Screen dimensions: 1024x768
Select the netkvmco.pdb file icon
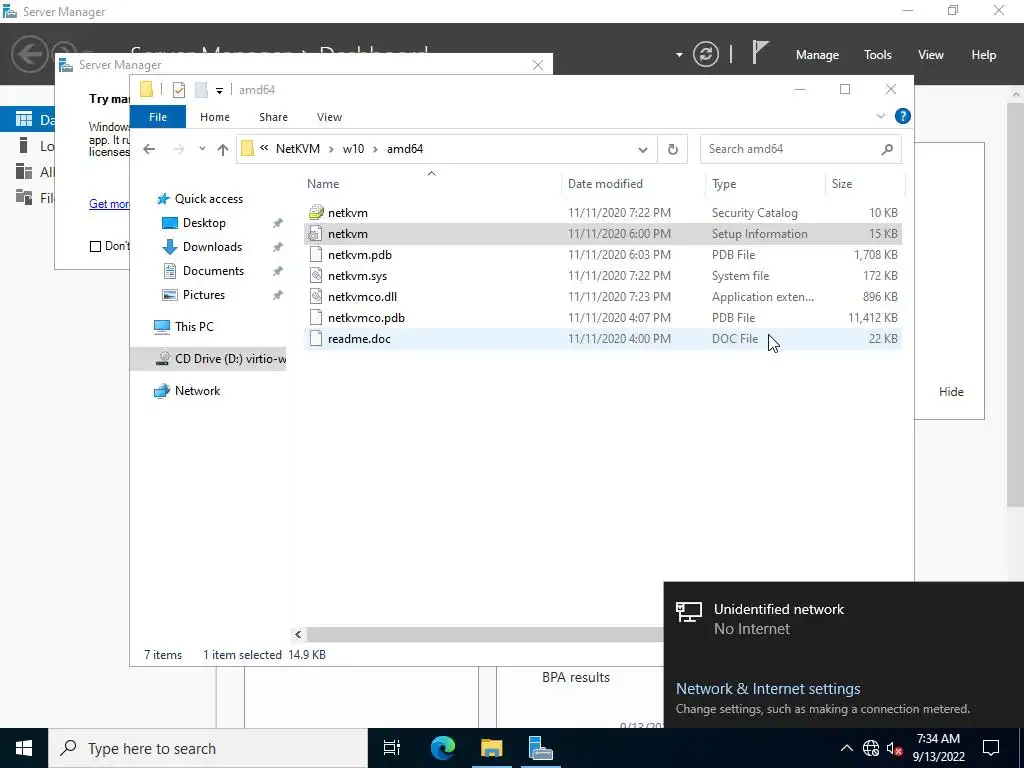pyautogui.click(x=315, y=317)
